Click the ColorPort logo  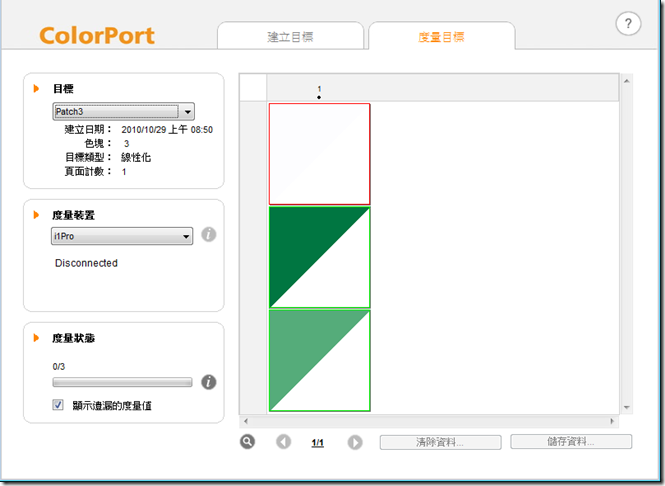pos(97,35)
